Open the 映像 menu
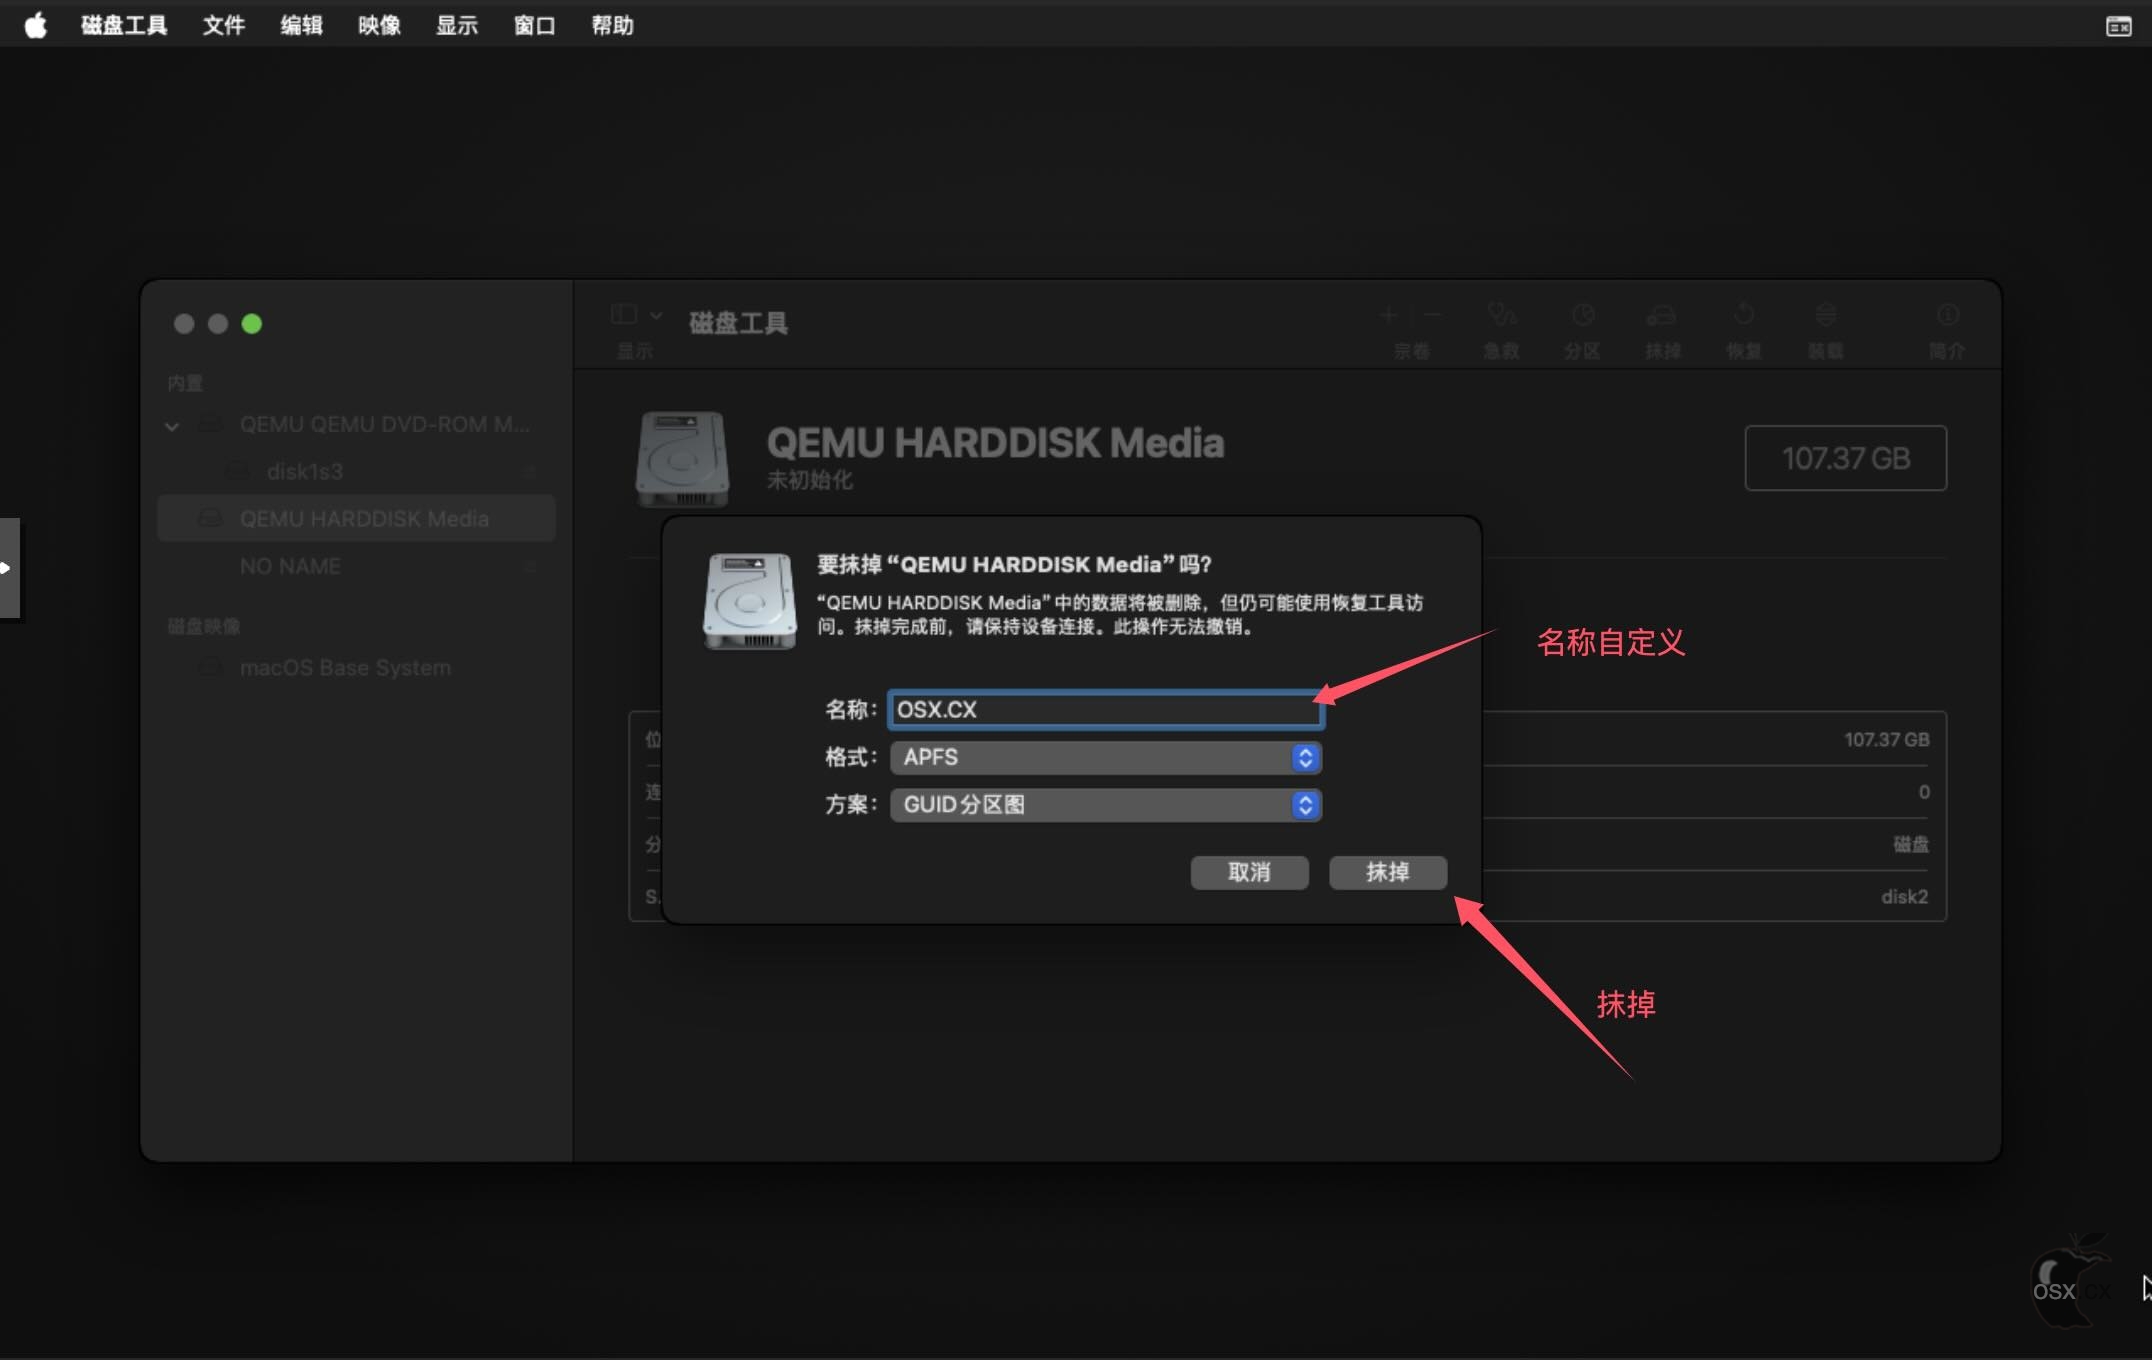The width and height of the screenshot is (2152, 1360). pos(379,25)
